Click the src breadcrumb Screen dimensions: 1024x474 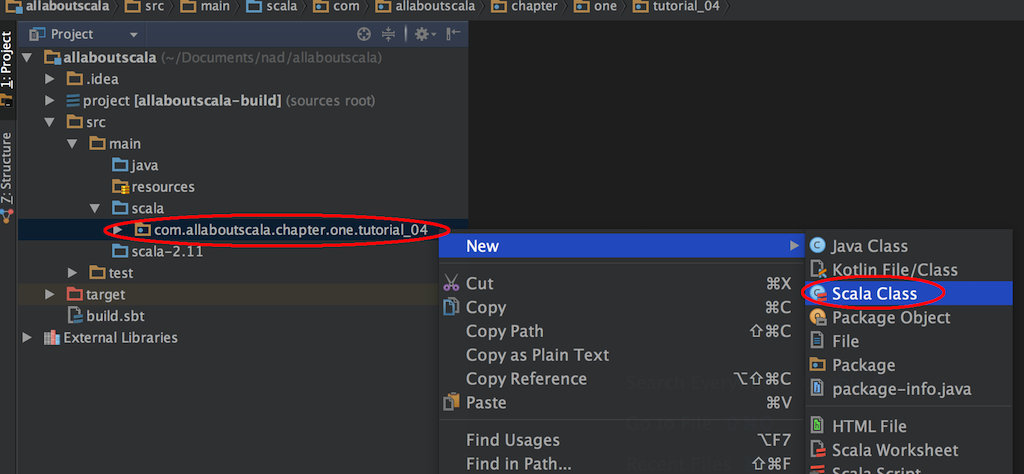pos(144,7)
